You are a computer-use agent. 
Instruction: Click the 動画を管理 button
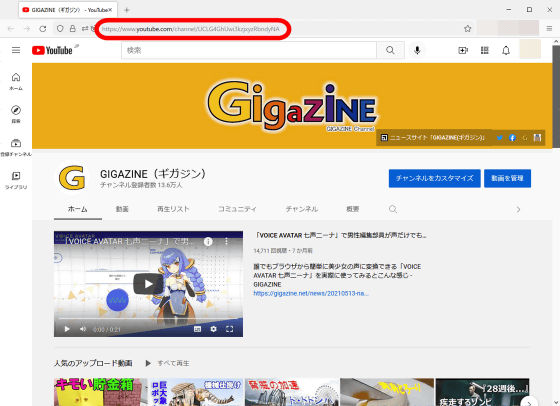(x=507, y=178)
